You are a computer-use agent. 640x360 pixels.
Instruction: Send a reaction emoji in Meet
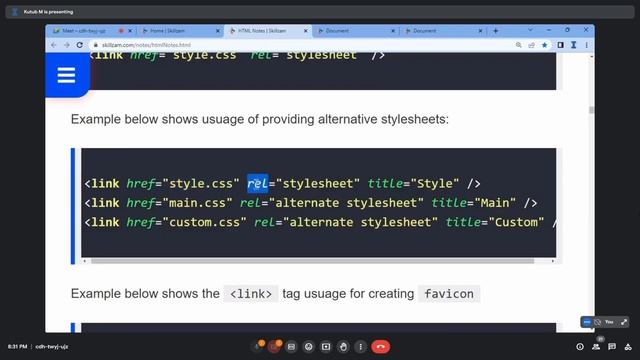click(x=309, y=347)
